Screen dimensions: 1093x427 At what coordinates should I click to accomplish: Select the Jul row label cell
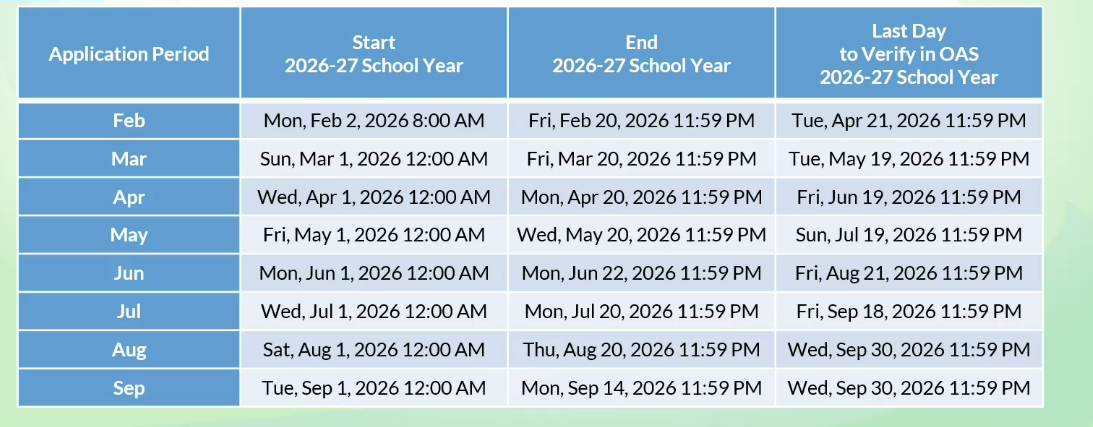tap(129, 311)
